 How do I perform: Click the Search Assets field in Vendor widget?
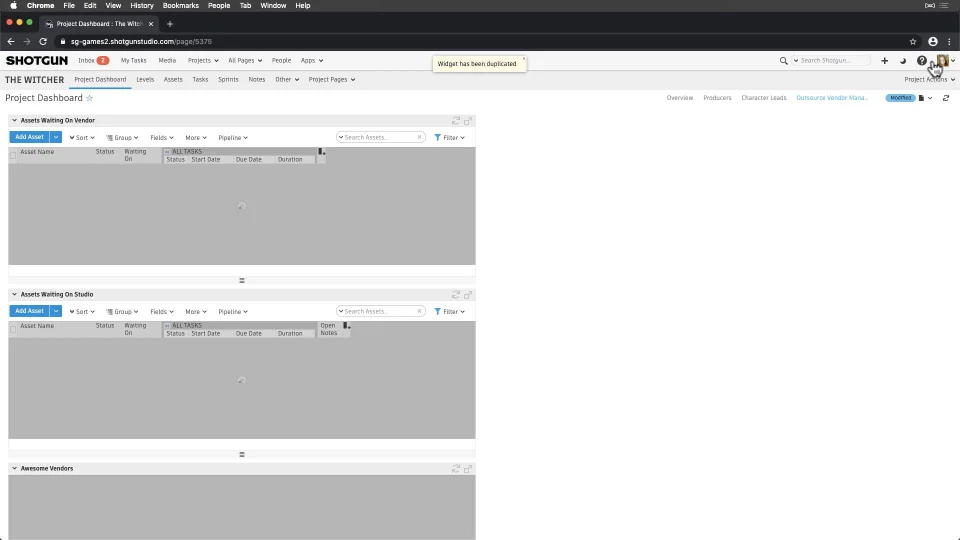pos(380,138)
